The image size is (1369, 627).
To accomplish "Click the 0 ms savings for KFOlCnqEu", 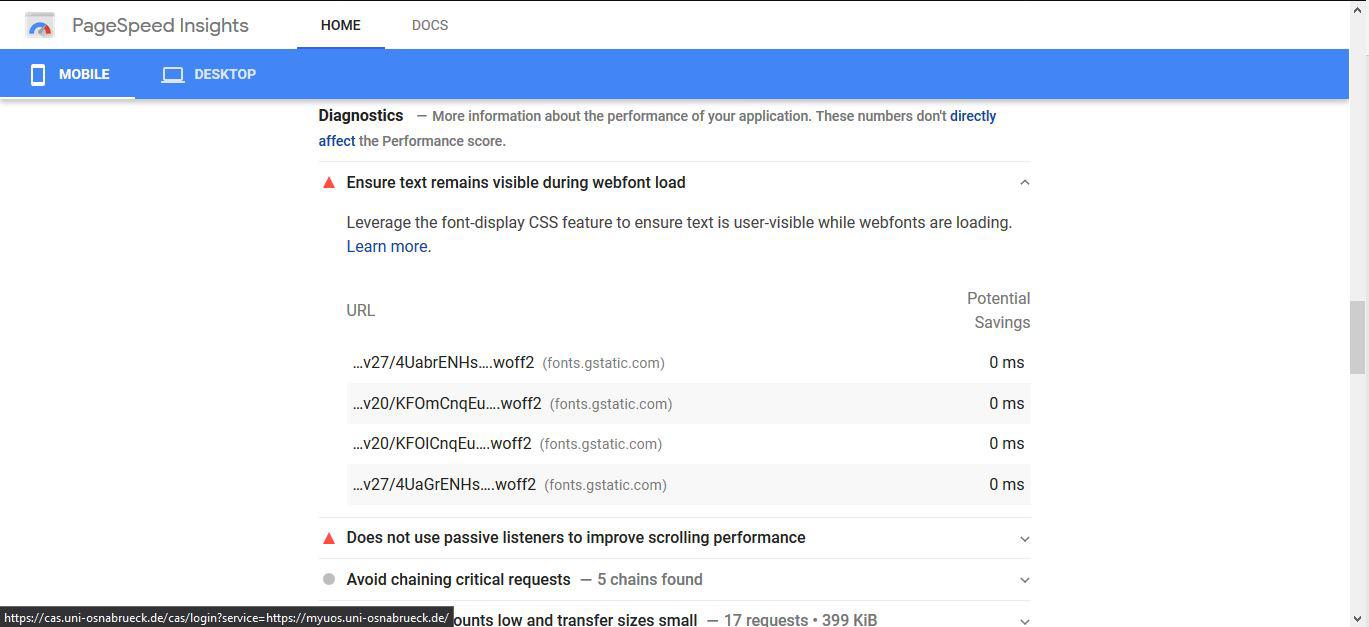I will 1007,443.
